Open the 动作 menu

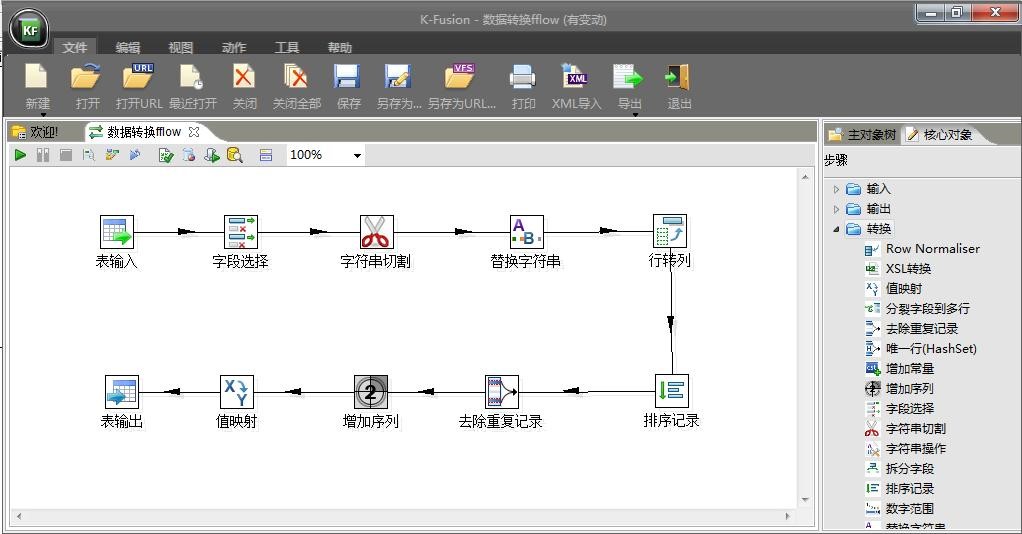[234, 48]
